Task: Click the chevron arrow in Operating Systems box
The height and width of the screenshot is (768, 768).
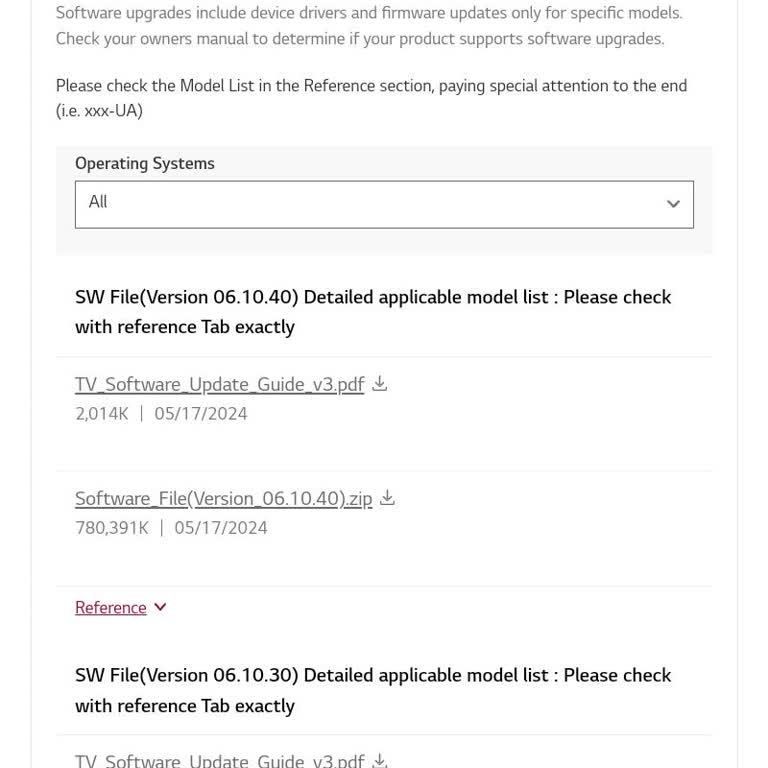Action: [673, 204]
